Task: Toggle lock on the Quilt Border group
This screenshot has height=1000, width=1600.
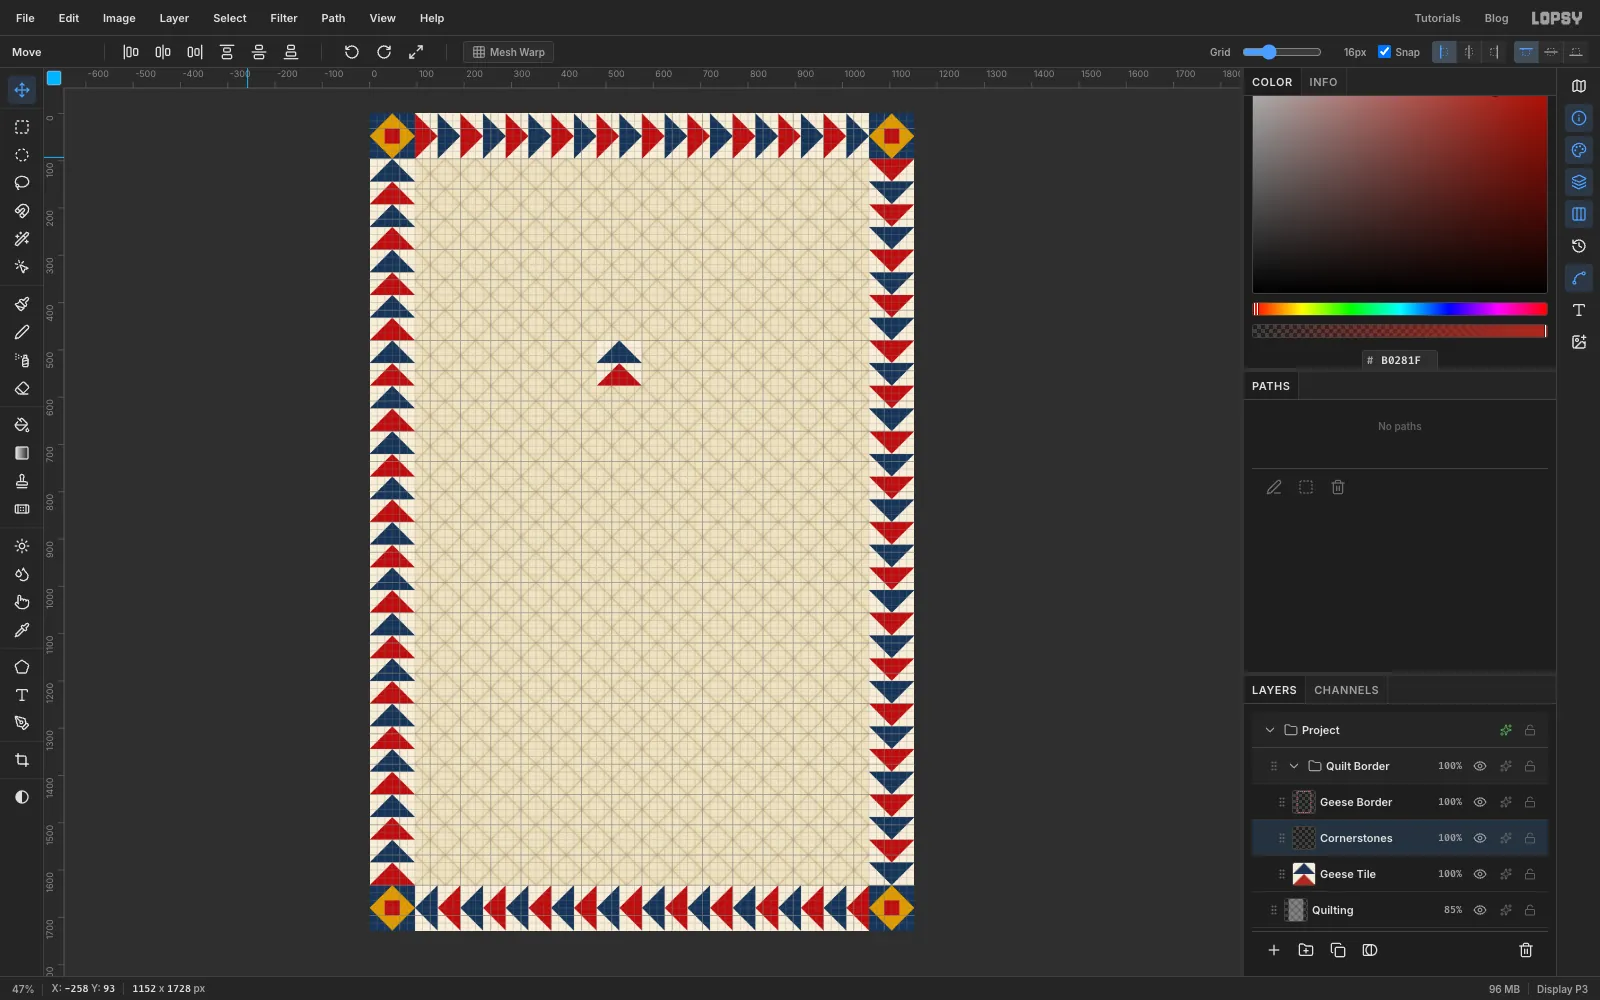Action: pos(1530,766)
